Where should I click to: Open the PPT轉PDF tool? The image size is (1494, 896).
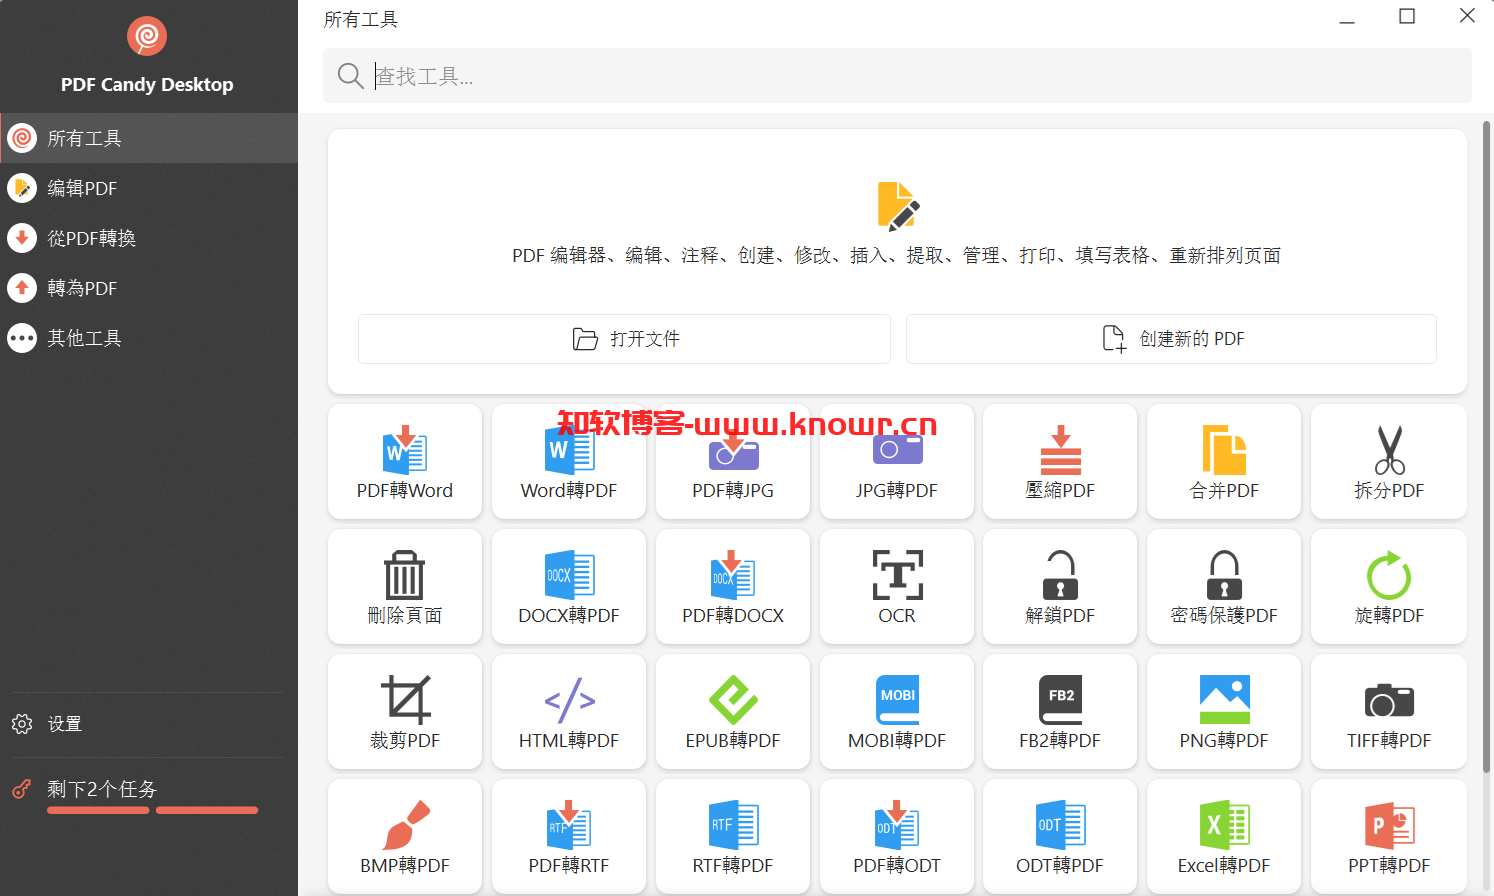click(1389, 836)
